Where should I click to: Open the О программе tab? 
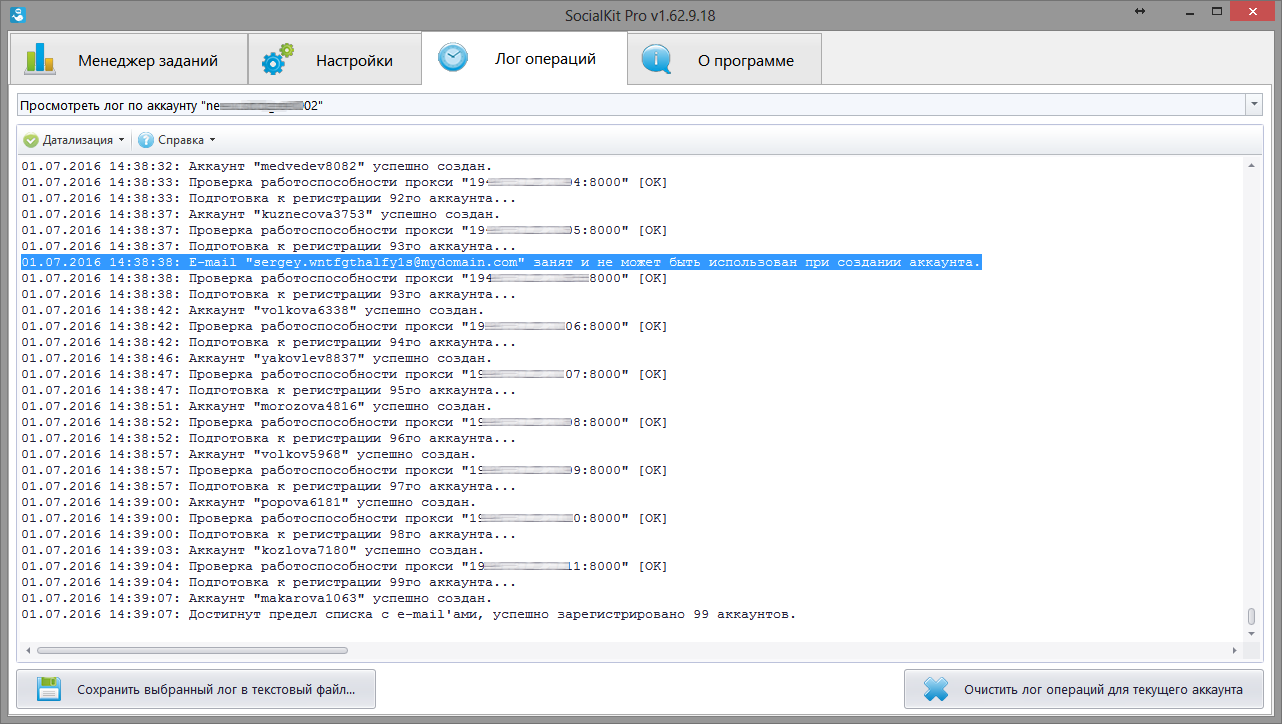[725, 60]
